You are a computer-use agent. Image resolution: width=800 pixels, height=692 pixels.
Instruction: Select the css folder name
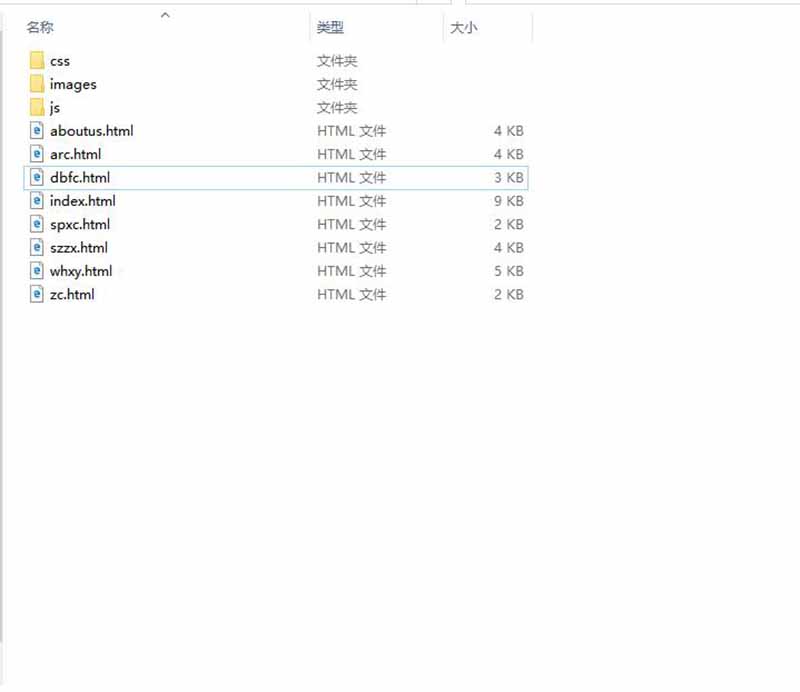point(60,61)
